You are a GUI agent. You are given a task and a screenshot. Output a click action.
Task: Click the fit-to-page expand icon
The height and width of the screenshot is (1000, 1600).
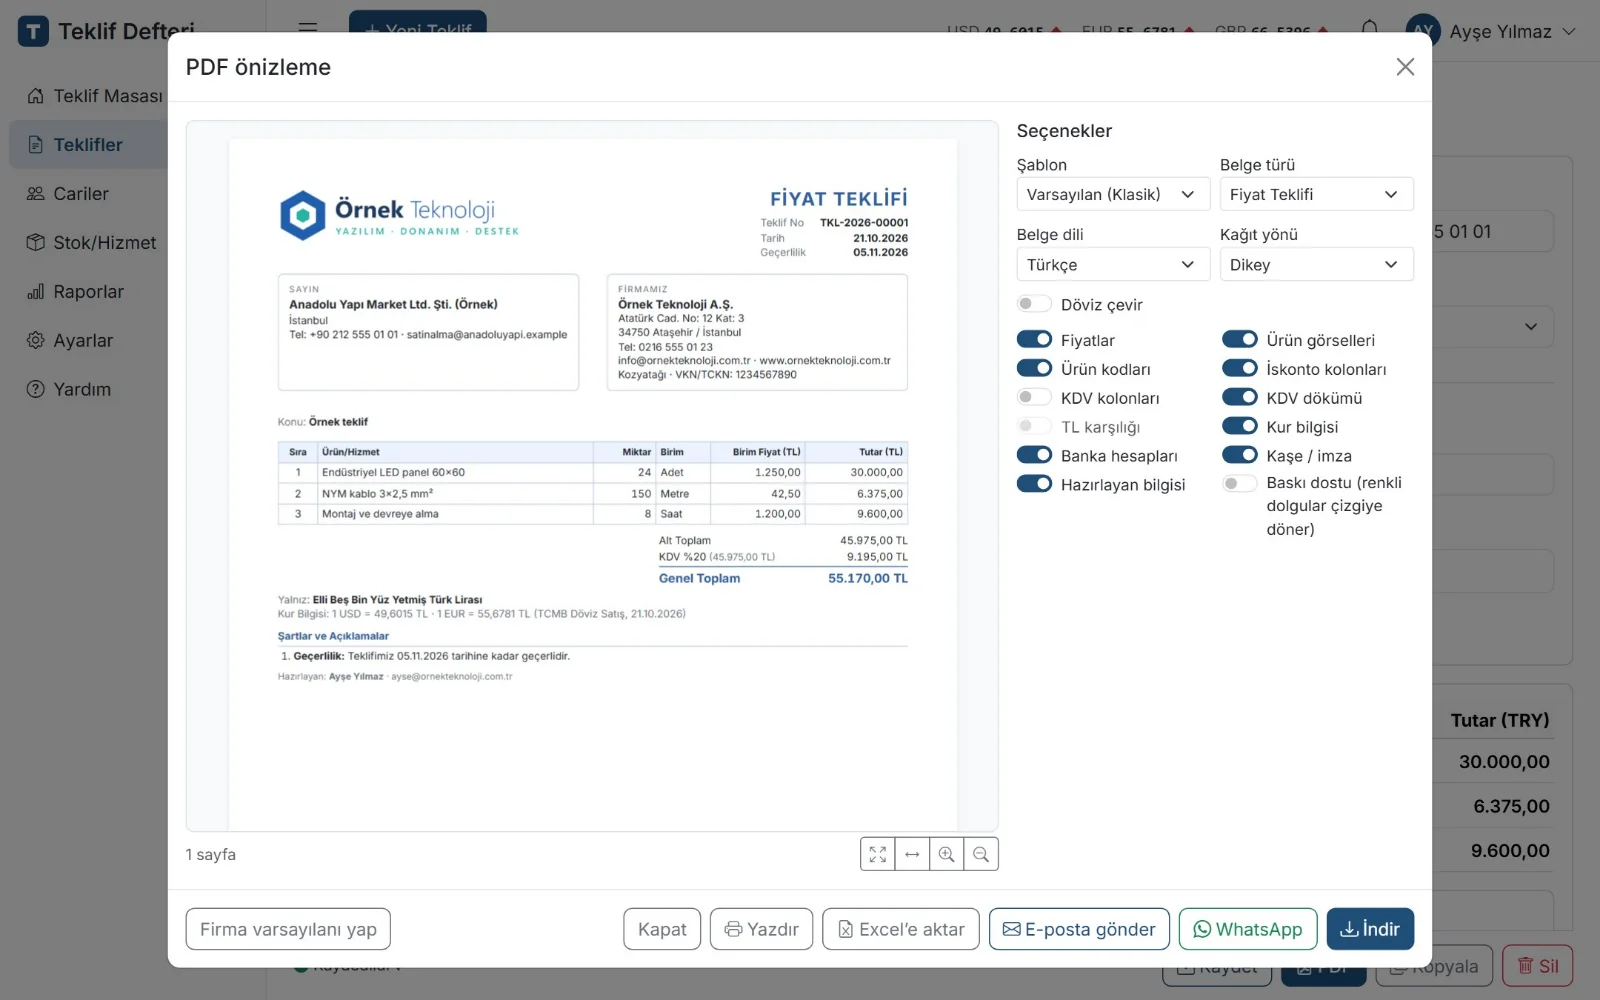point(878,854)
